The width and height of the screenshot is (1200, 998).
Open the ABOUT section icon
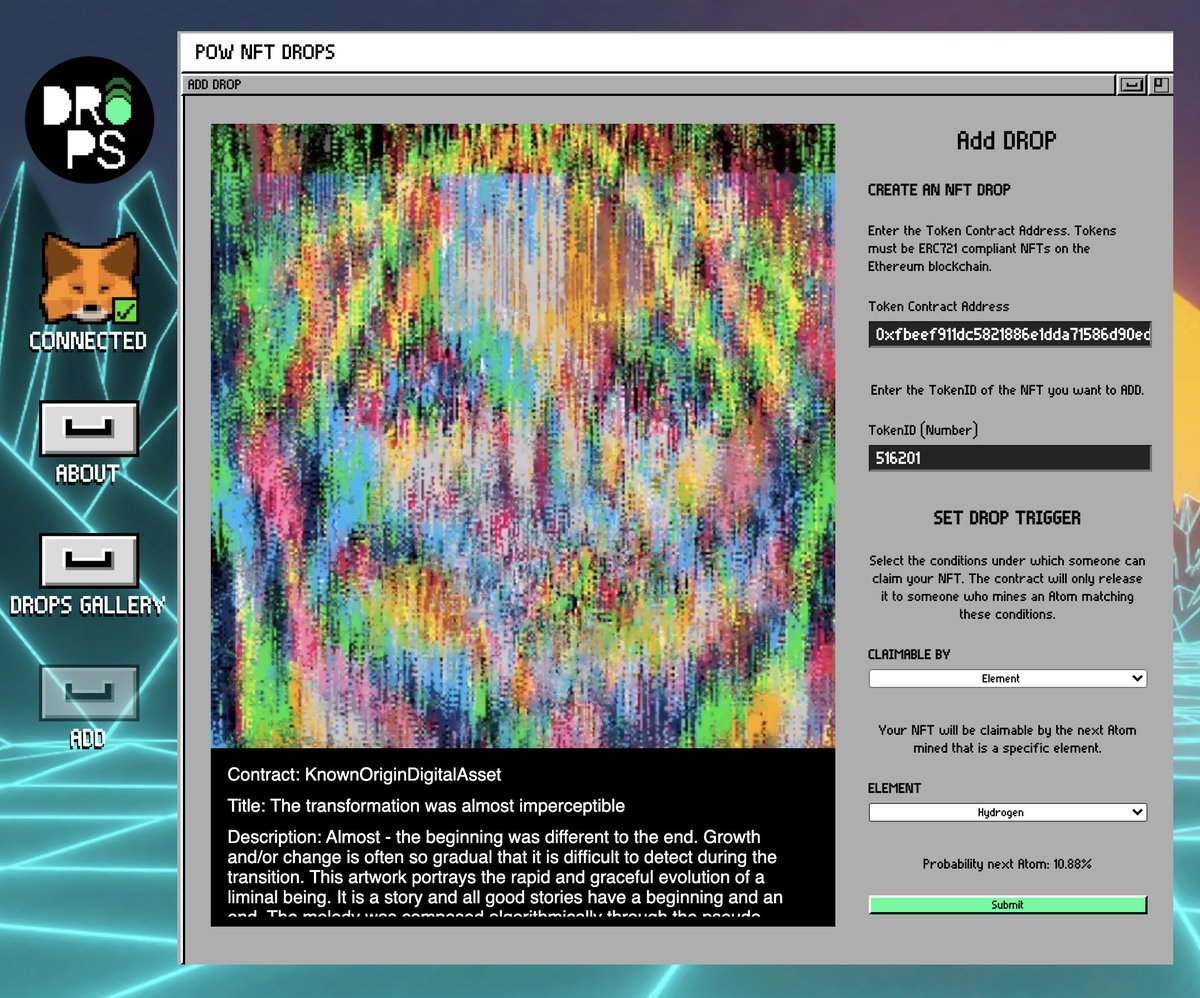[88, 428]
